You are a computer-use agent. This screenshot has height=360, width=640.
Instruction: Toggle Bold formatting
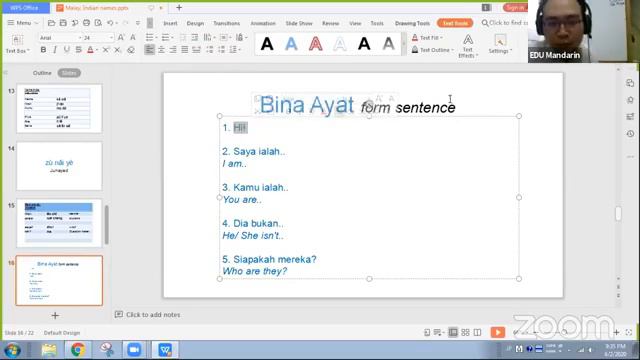pyautogui.click(x=43, y=50)
